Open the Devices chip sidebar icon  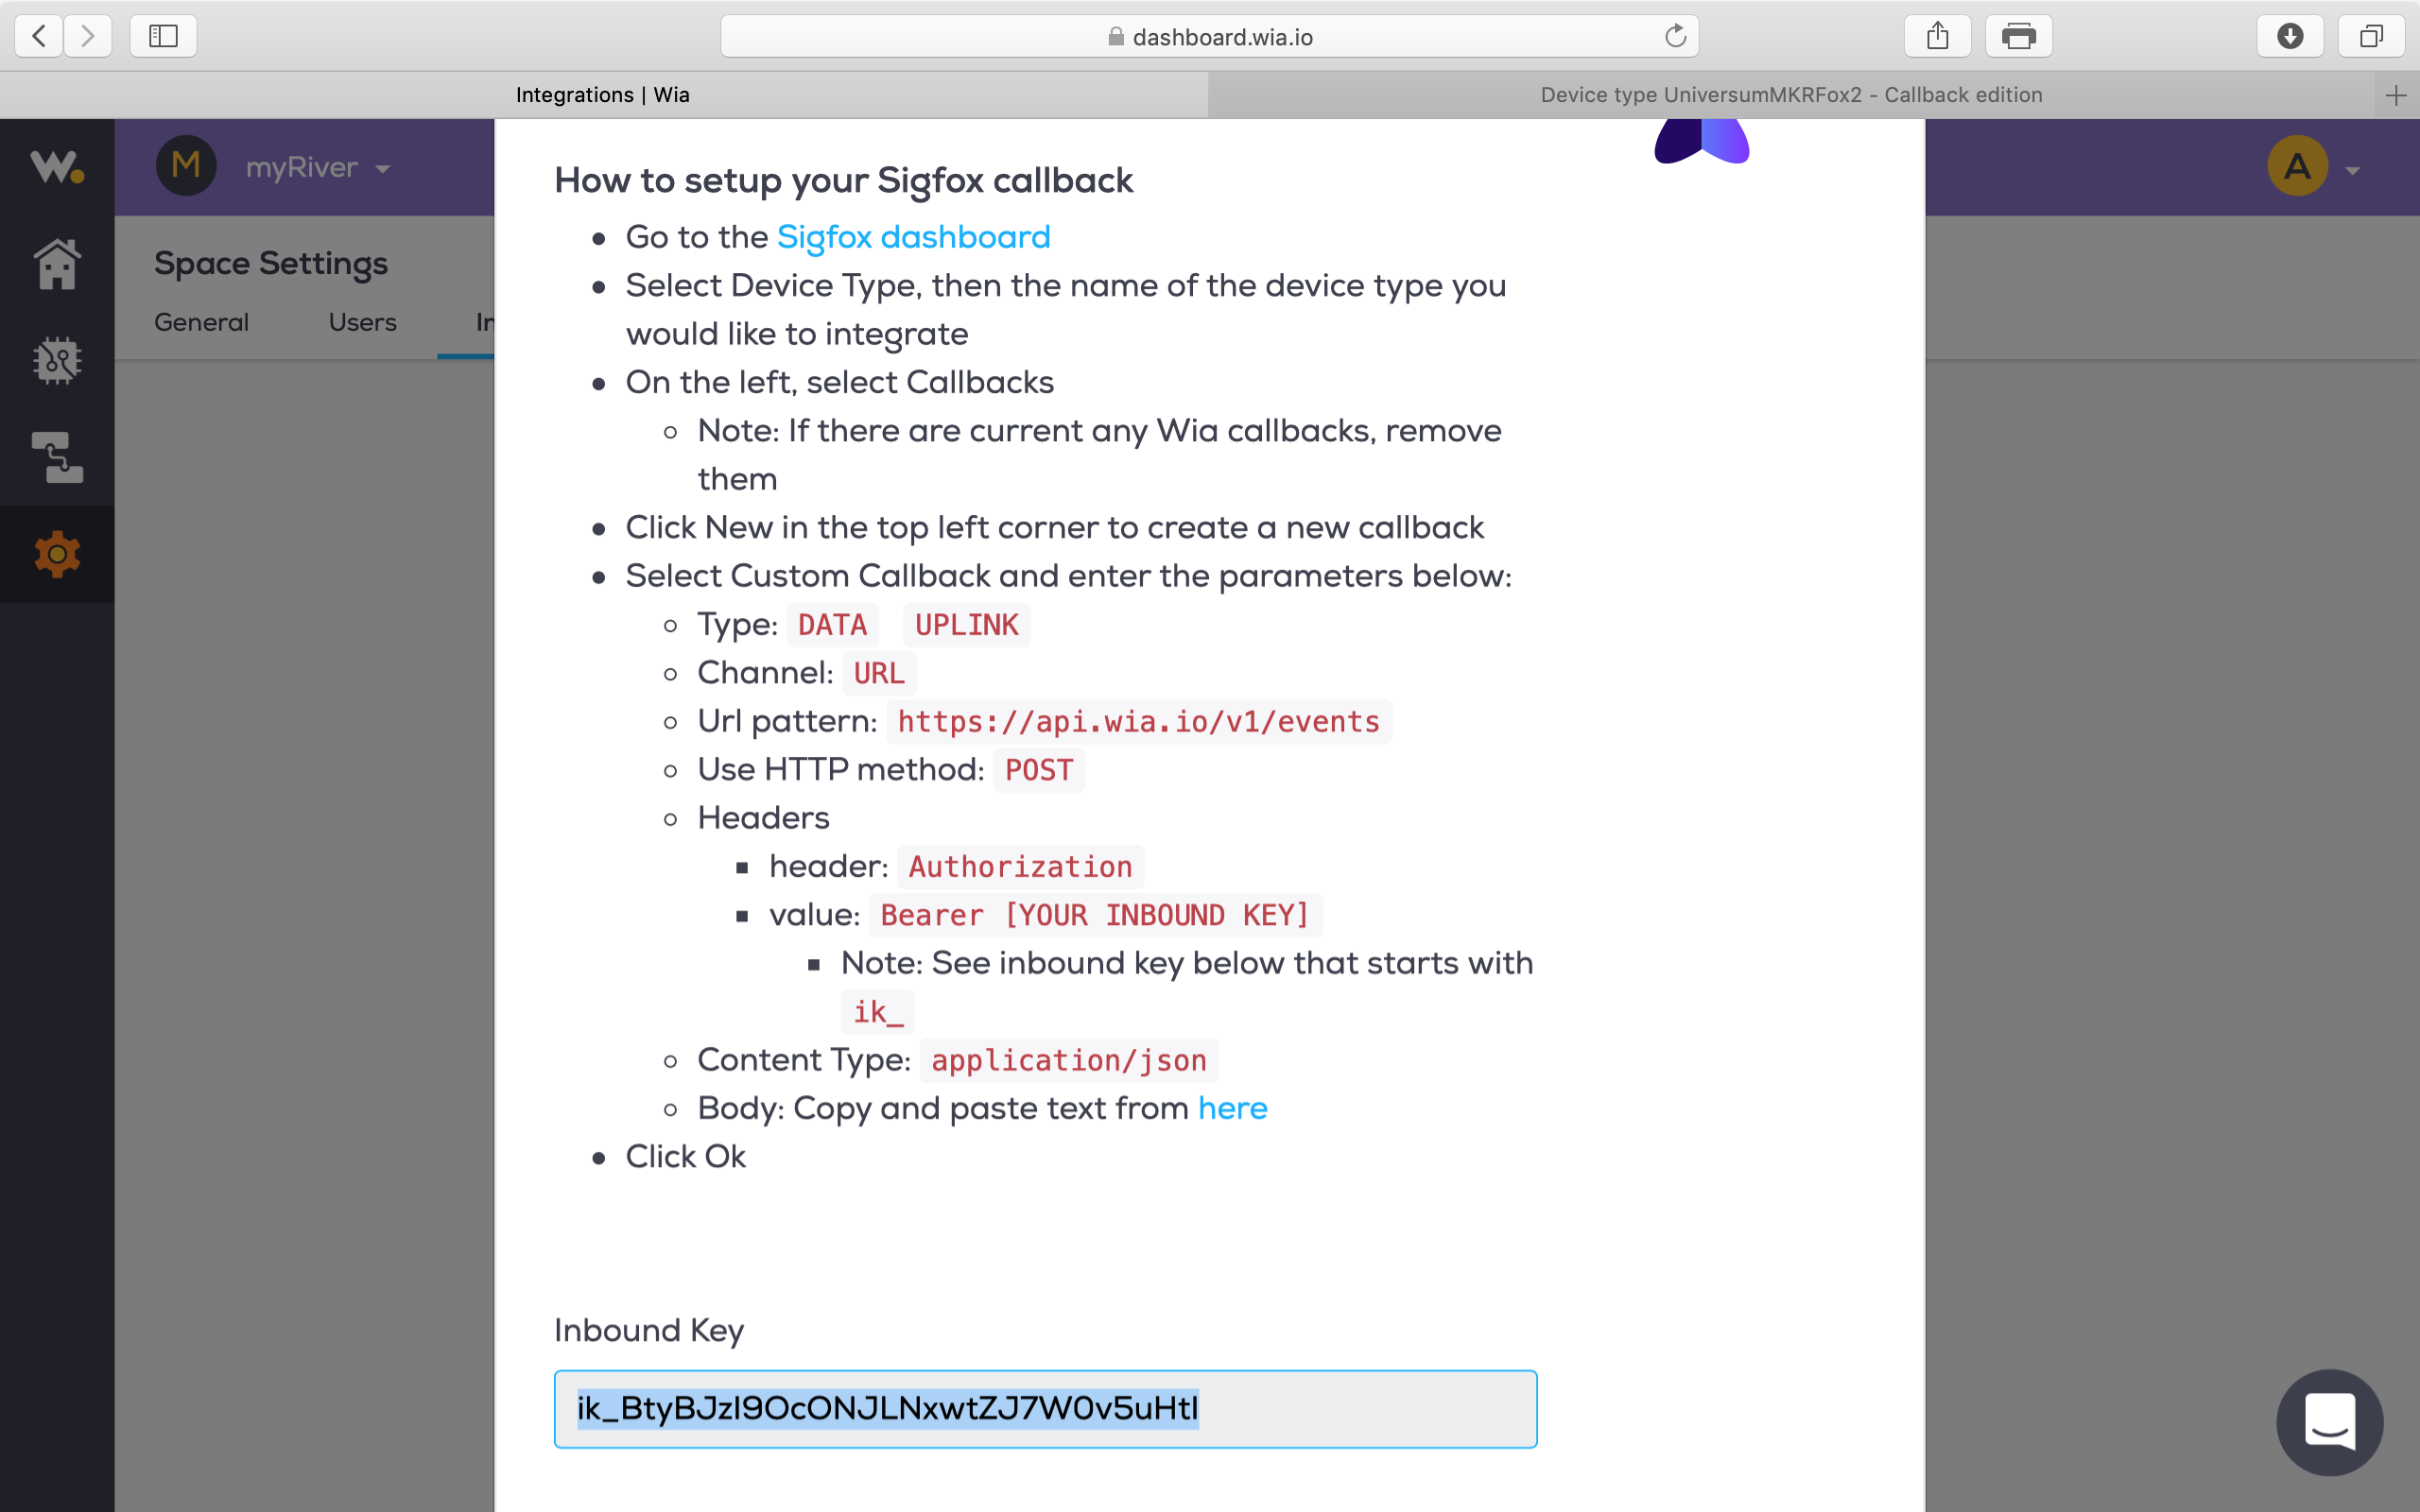pyautogui.click(x=57, y=360)
